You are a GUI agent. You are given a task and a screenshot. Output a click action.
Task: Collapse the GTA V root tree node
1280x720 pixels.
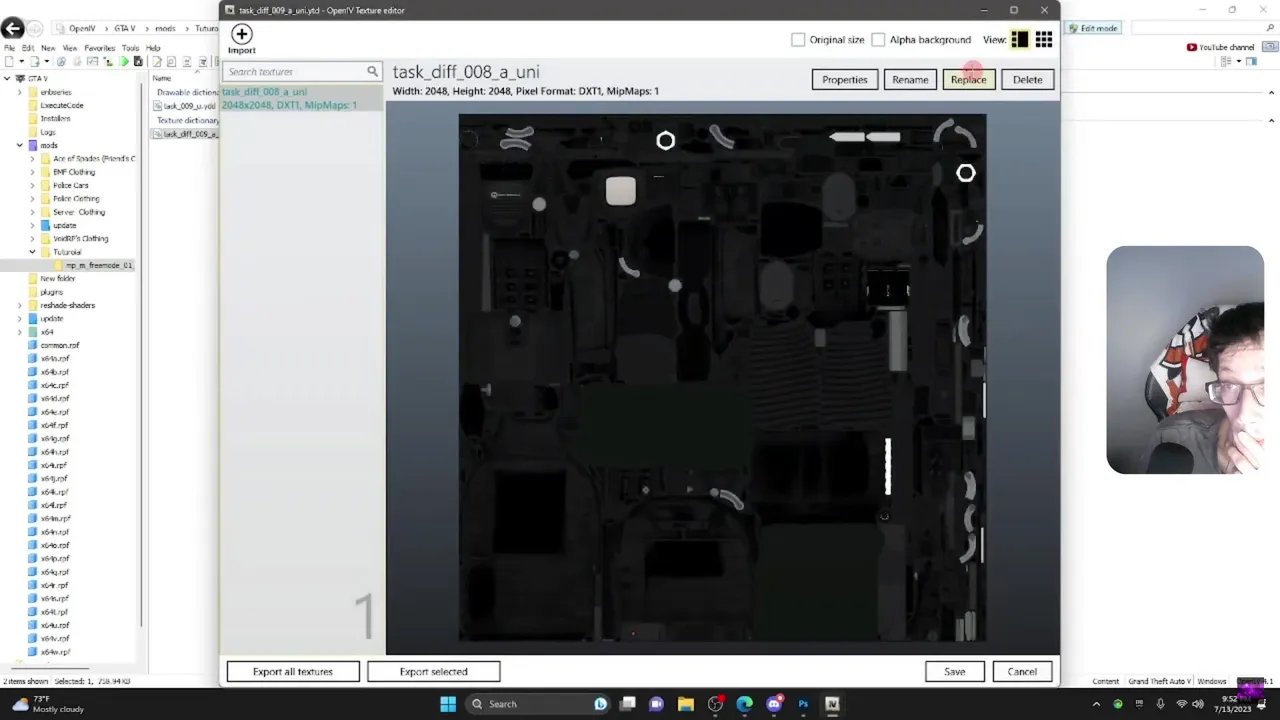[x=7, y=78]
